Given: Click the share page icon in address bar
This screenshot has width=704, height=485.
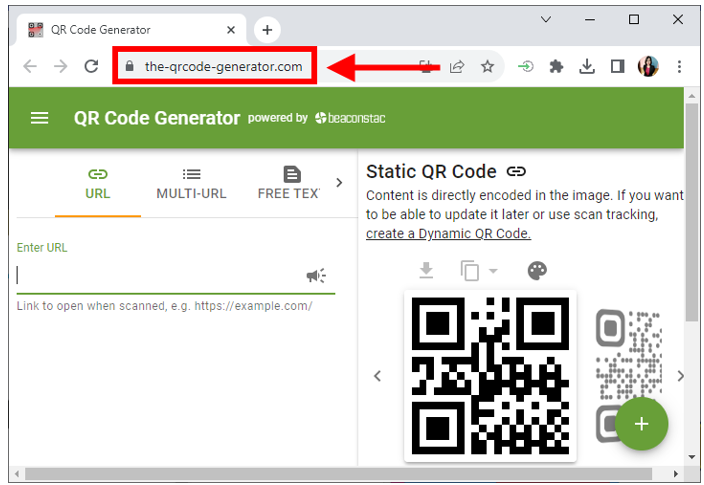Looking at the screenshot, I should tap(457, 67).
